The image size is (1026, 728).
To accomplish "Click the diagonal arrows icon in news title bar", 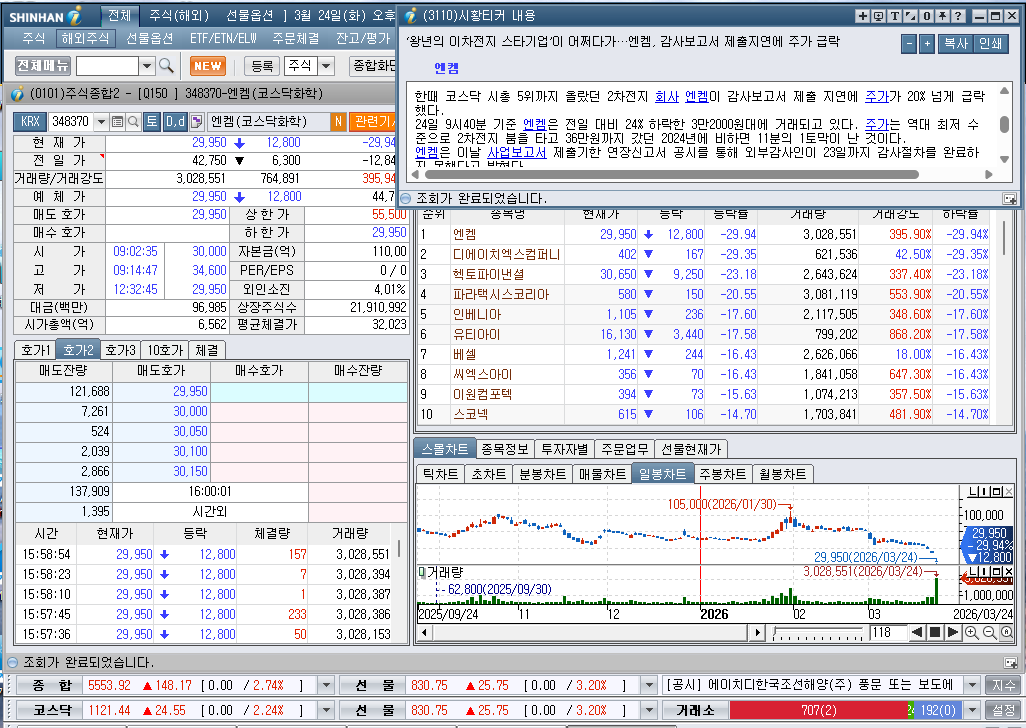I will coord(911,16).
